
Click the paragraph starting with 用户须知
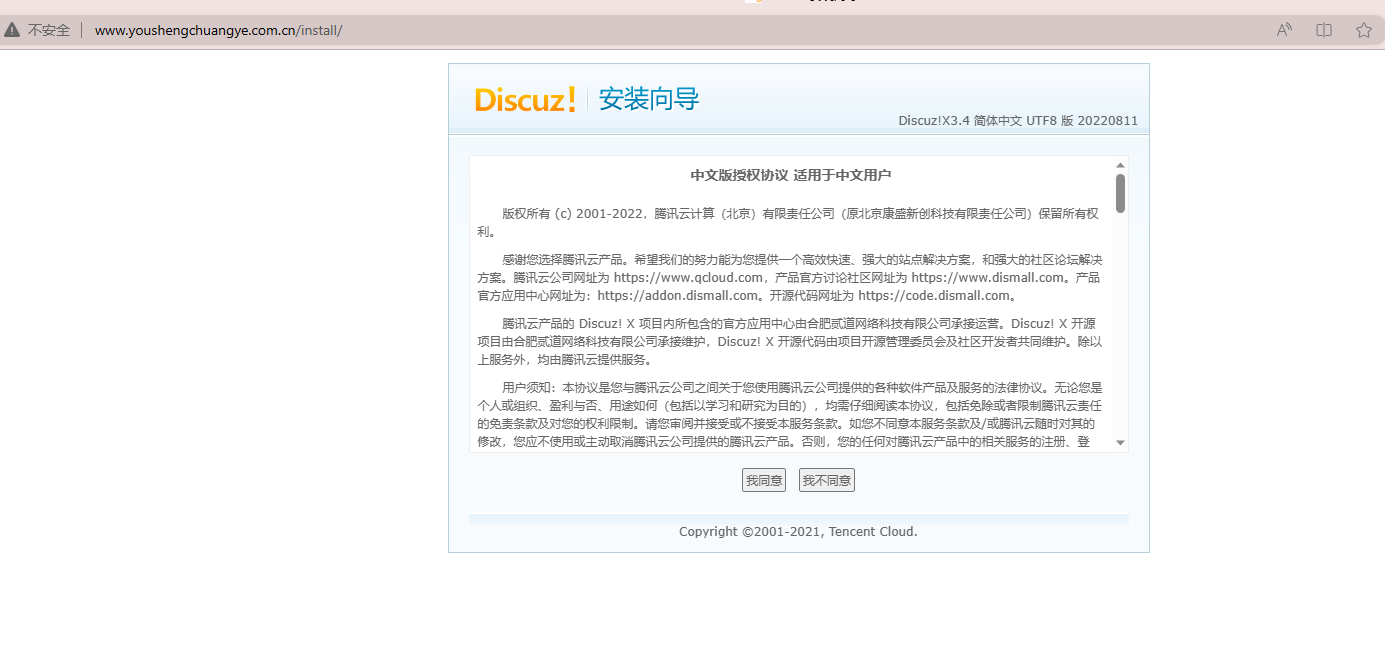tap(790, 414)
